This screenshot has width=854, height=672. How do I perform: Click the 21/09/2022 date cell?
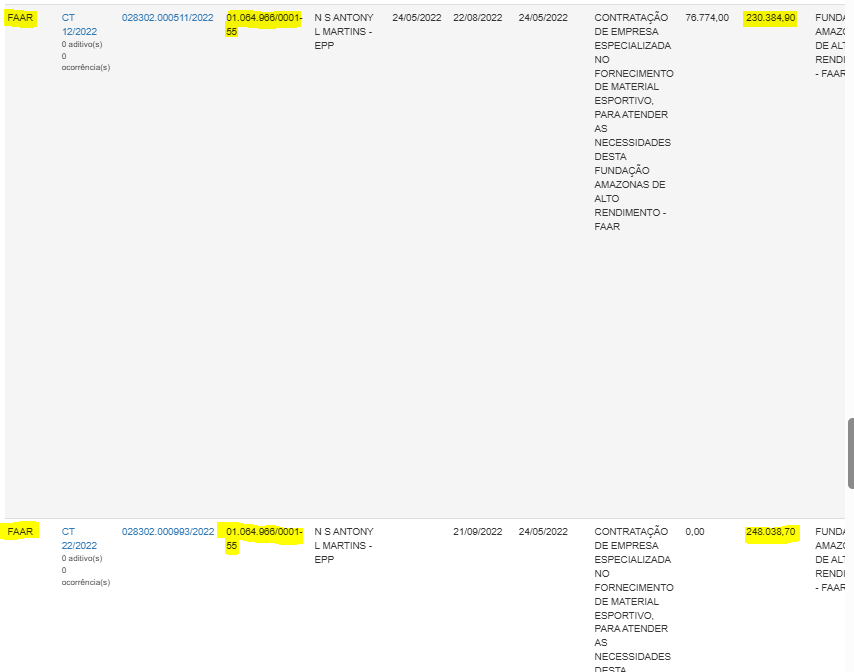[x=477, y=532]
